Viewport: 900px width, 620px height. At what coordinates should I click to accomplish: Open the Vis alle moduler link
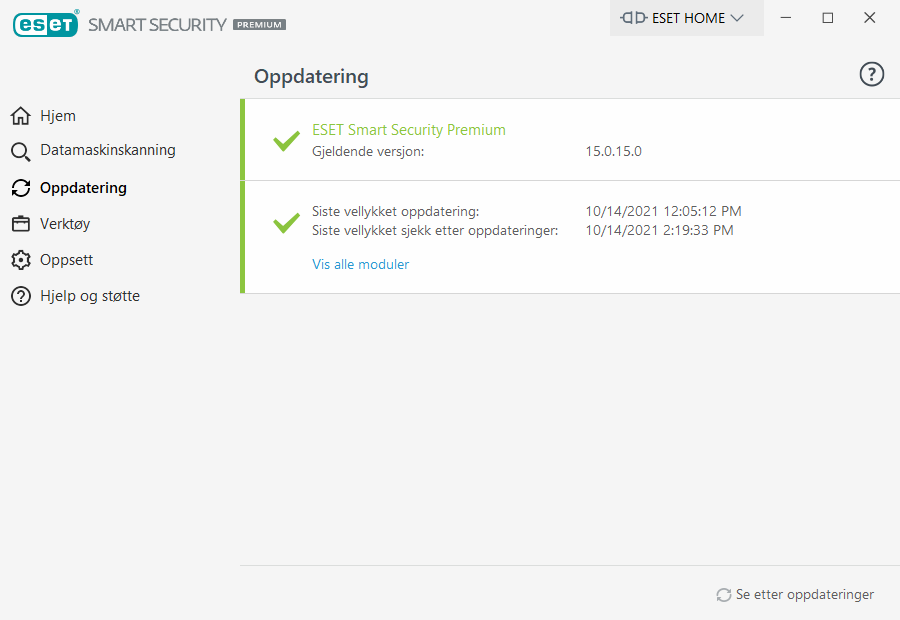pos(360,264)
